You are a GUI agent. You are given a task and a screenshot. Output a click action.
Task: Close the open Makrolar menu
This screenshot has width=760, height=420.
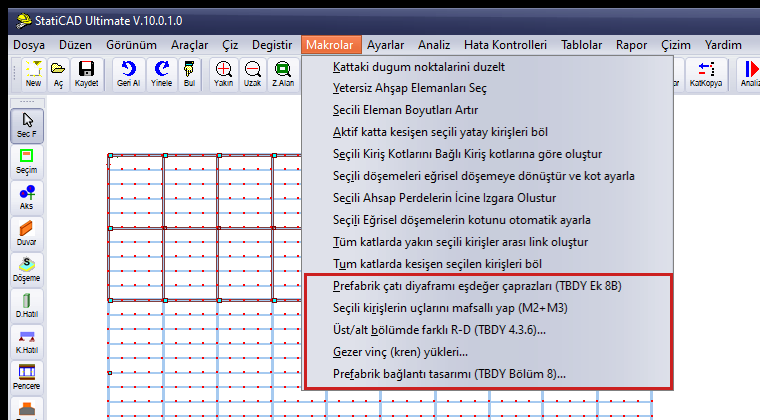[x=330, y=45]
